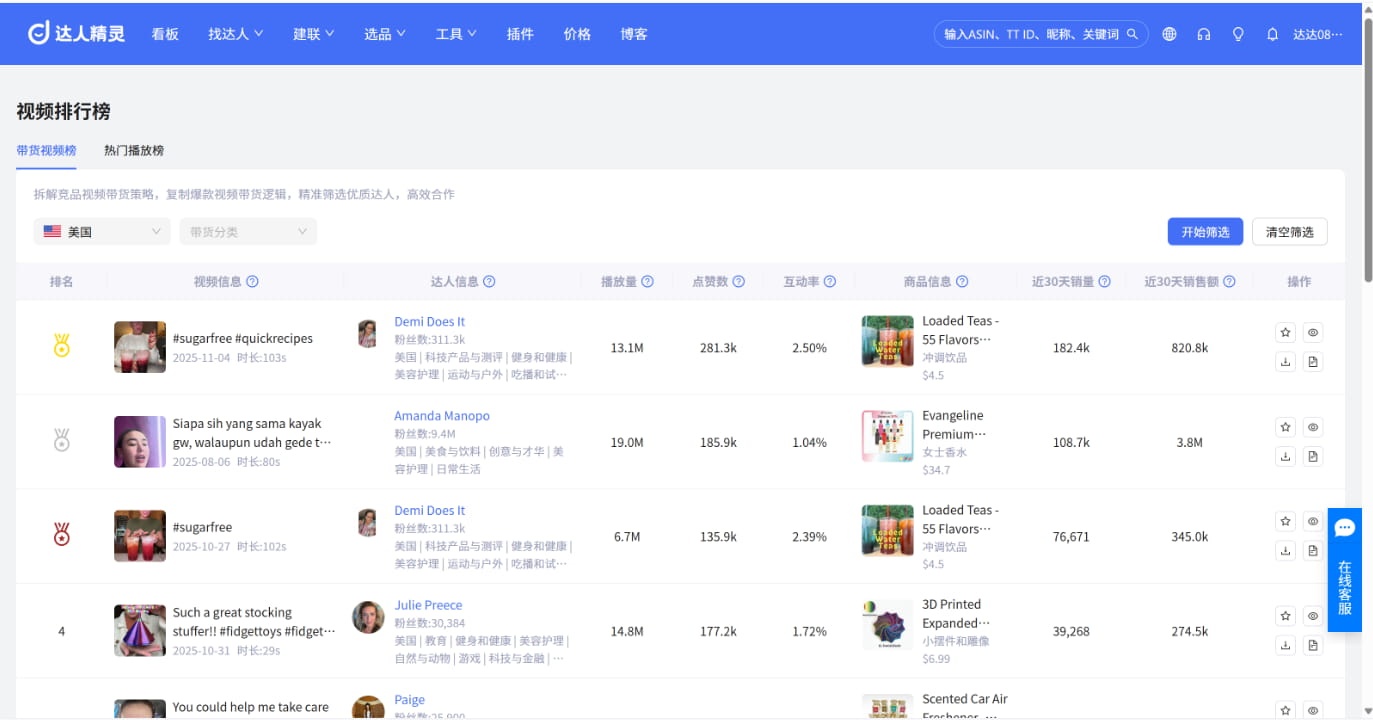
Task: Expand the 带货分类 category dropdown
Action: (247, 231)
